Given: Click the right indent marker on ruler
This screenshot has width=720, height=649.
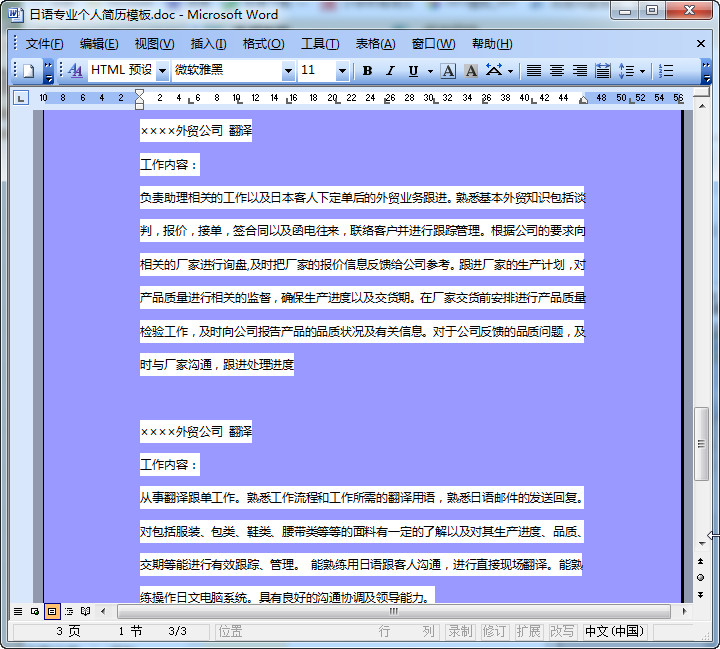Looking at the screenshot, I should pyautogui.click(x=583, y=100).
